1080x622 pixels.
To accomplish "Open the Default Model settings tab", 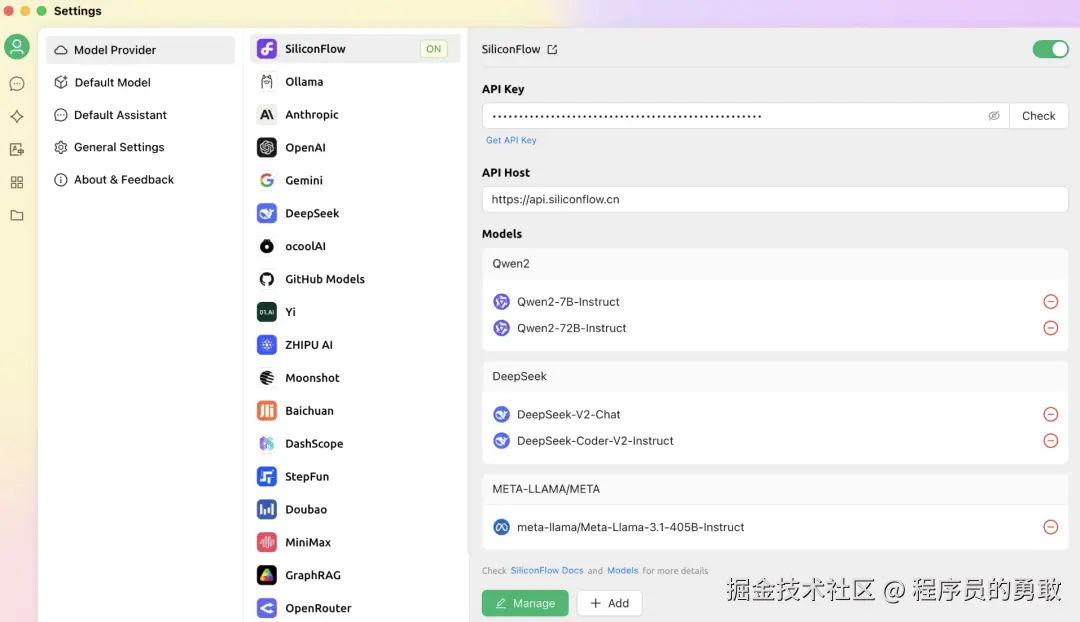I will click(141, 83).
